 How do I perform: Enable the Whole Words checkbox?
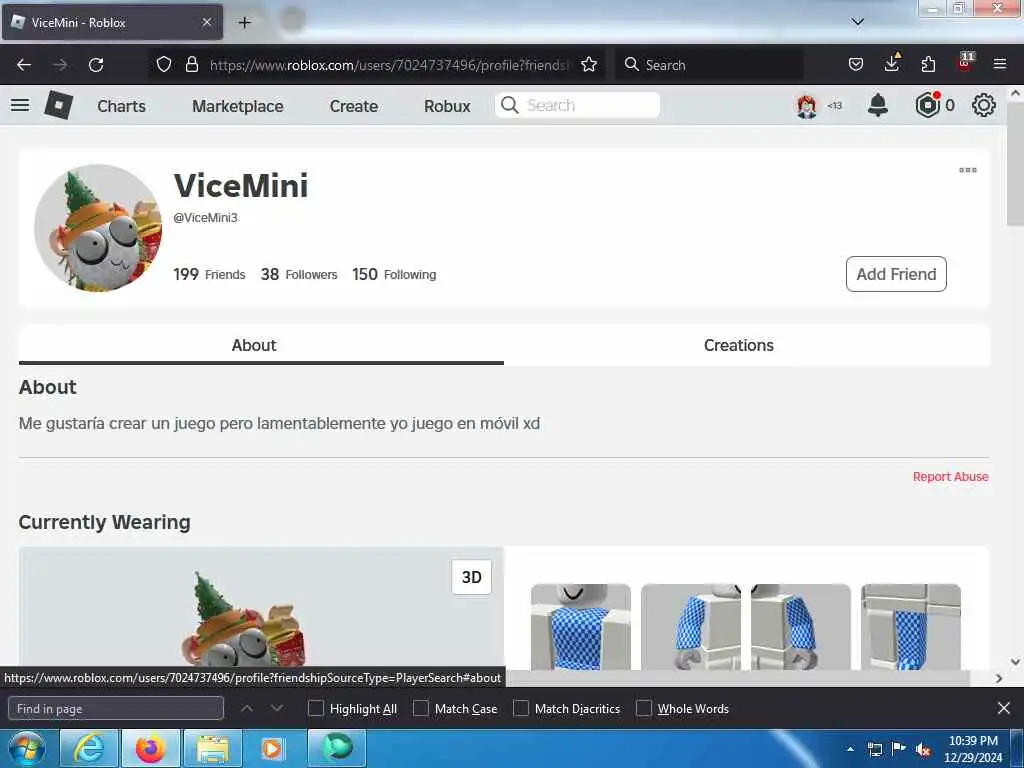(644, 708)
